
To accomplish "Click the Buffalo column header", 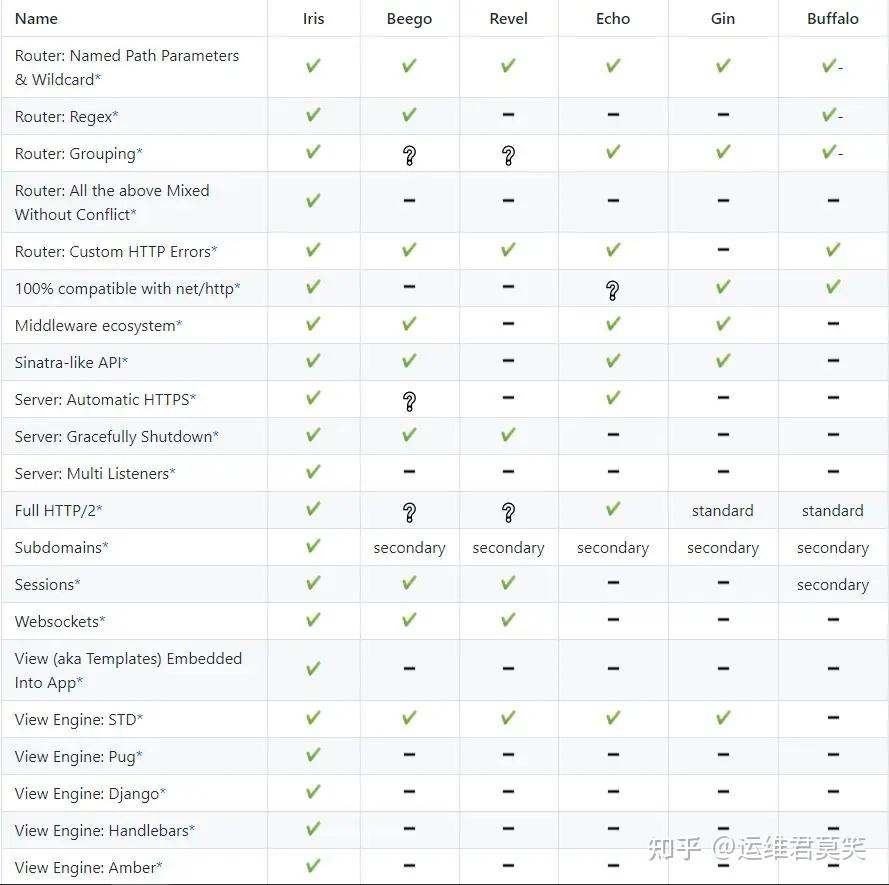I will click(833, 18).
